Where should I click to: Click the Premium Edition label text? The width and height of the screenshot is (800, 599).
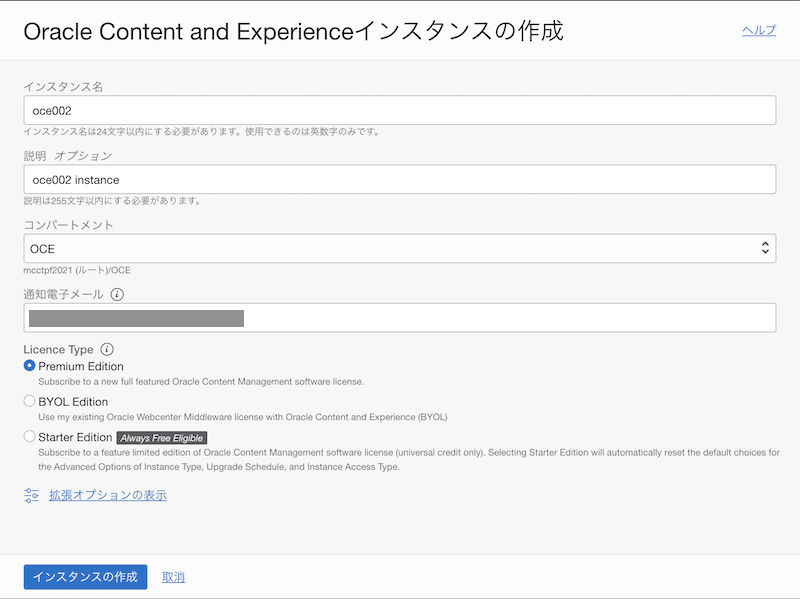pos(81,366)
